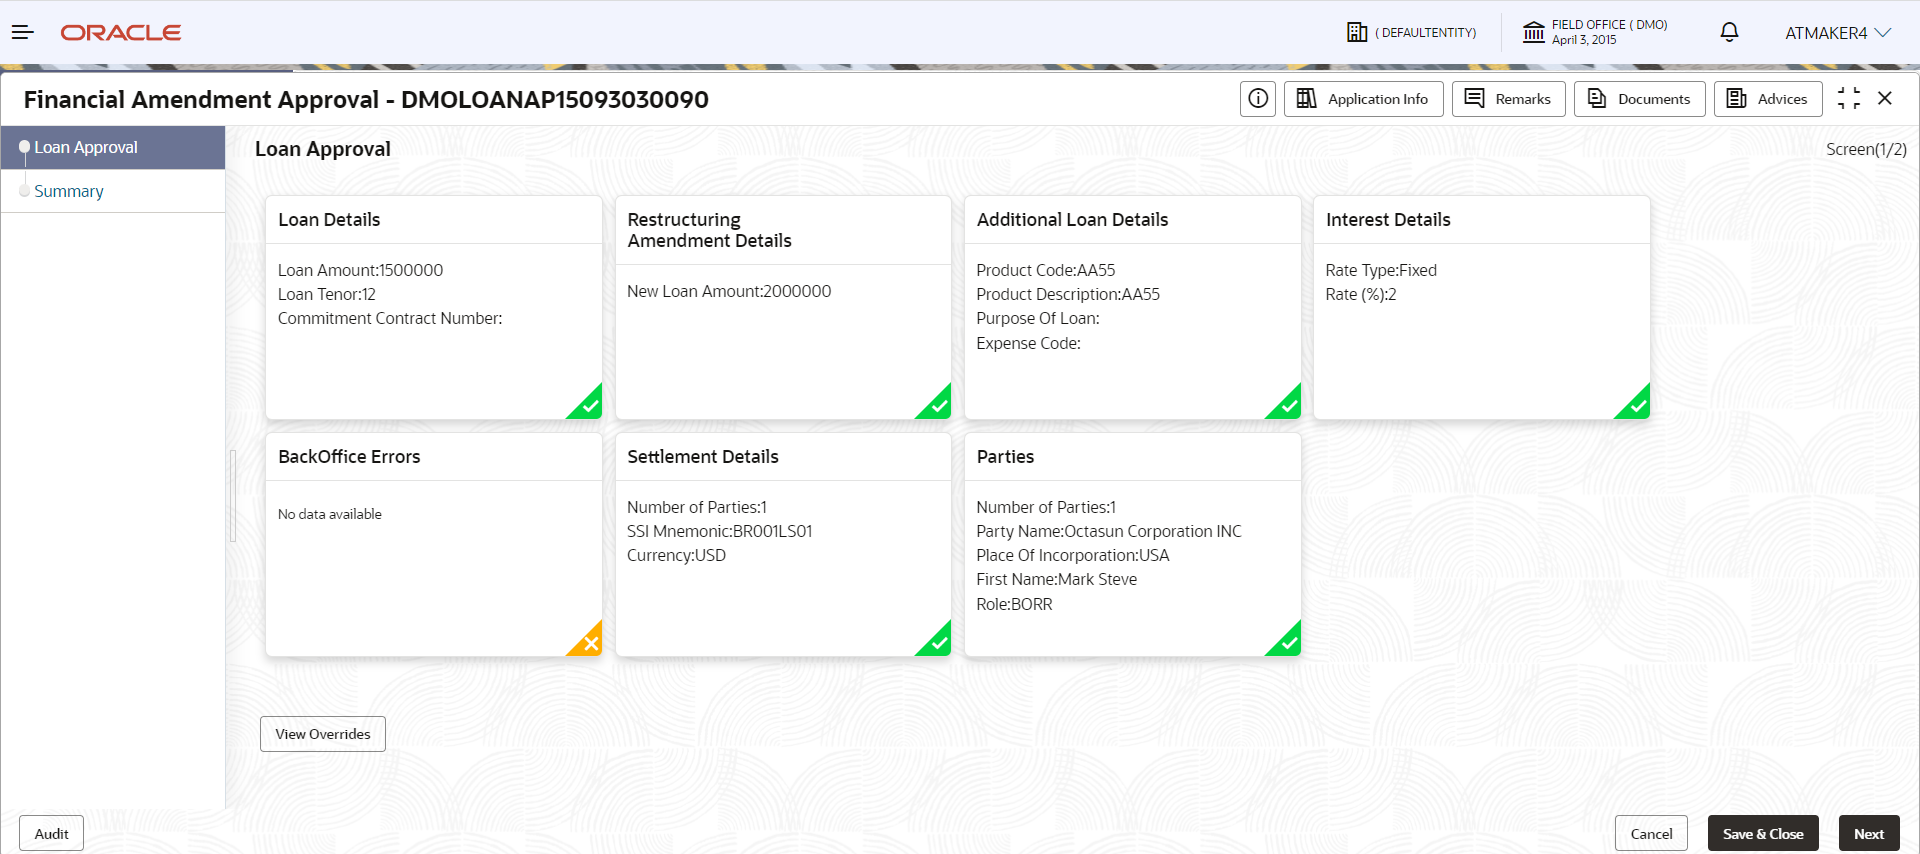Open the Audit details
This screenshot has height=854, width=1920.
coord(52,834)
